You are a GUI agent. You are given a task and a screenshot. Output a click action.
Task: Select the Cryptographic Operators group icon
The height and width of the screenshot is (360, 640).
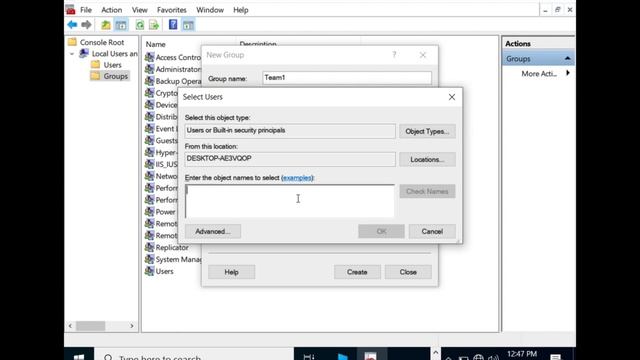coord(149,93)
